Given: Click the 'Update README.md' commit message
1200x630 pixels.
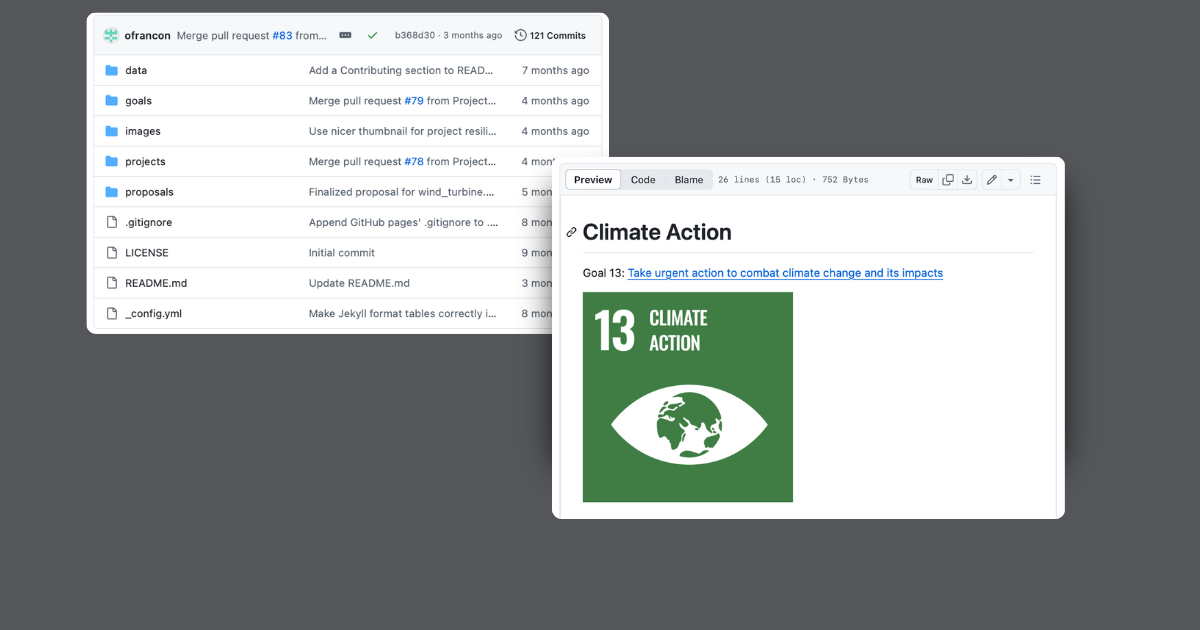Looking at the screenshot, I should click(x=359, y=283).
